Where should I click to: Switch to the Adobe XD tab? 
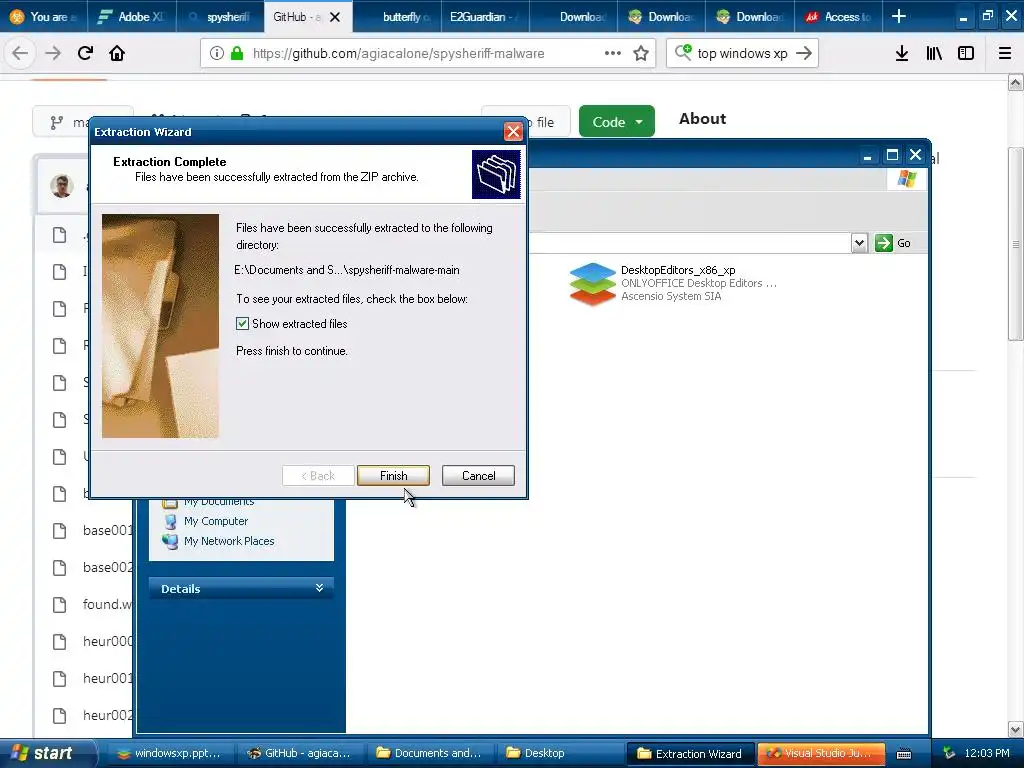point(132,17)
